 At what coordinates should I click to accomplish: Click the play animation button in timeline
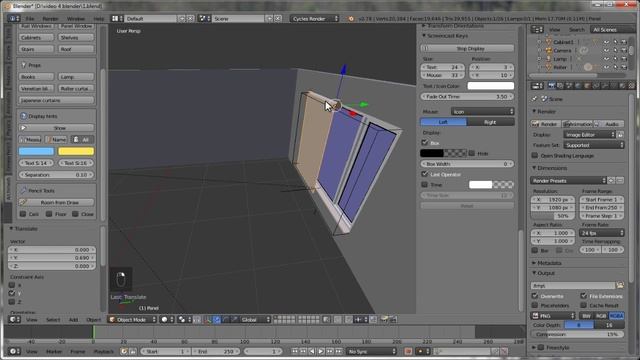321,351
